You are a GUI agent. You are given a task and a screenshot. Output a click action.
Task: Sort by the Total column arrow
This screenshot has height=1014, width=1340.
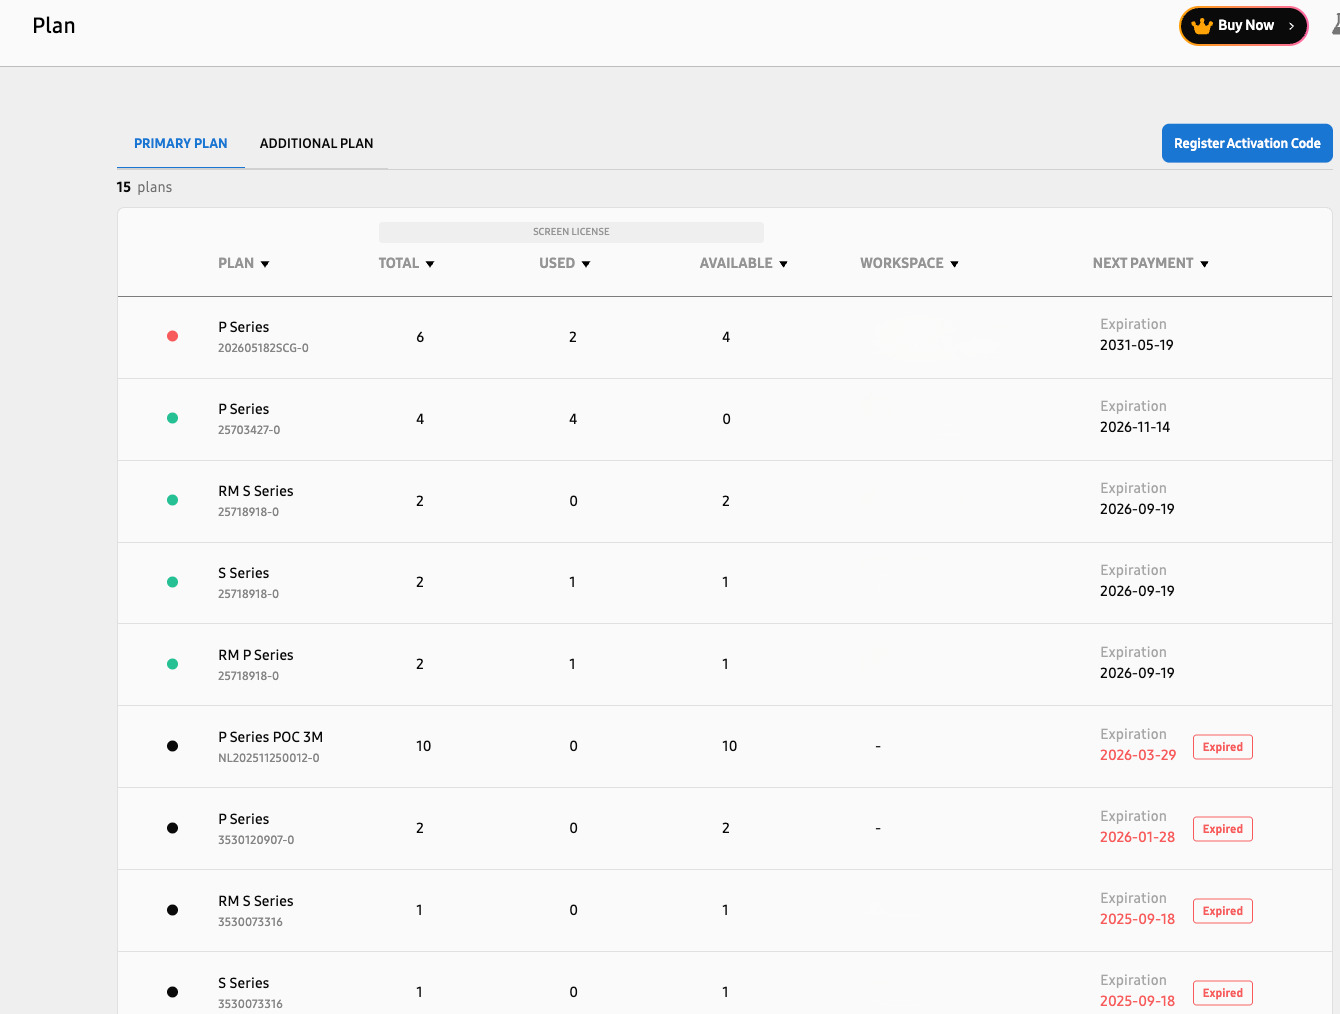(x=430, y=264)
